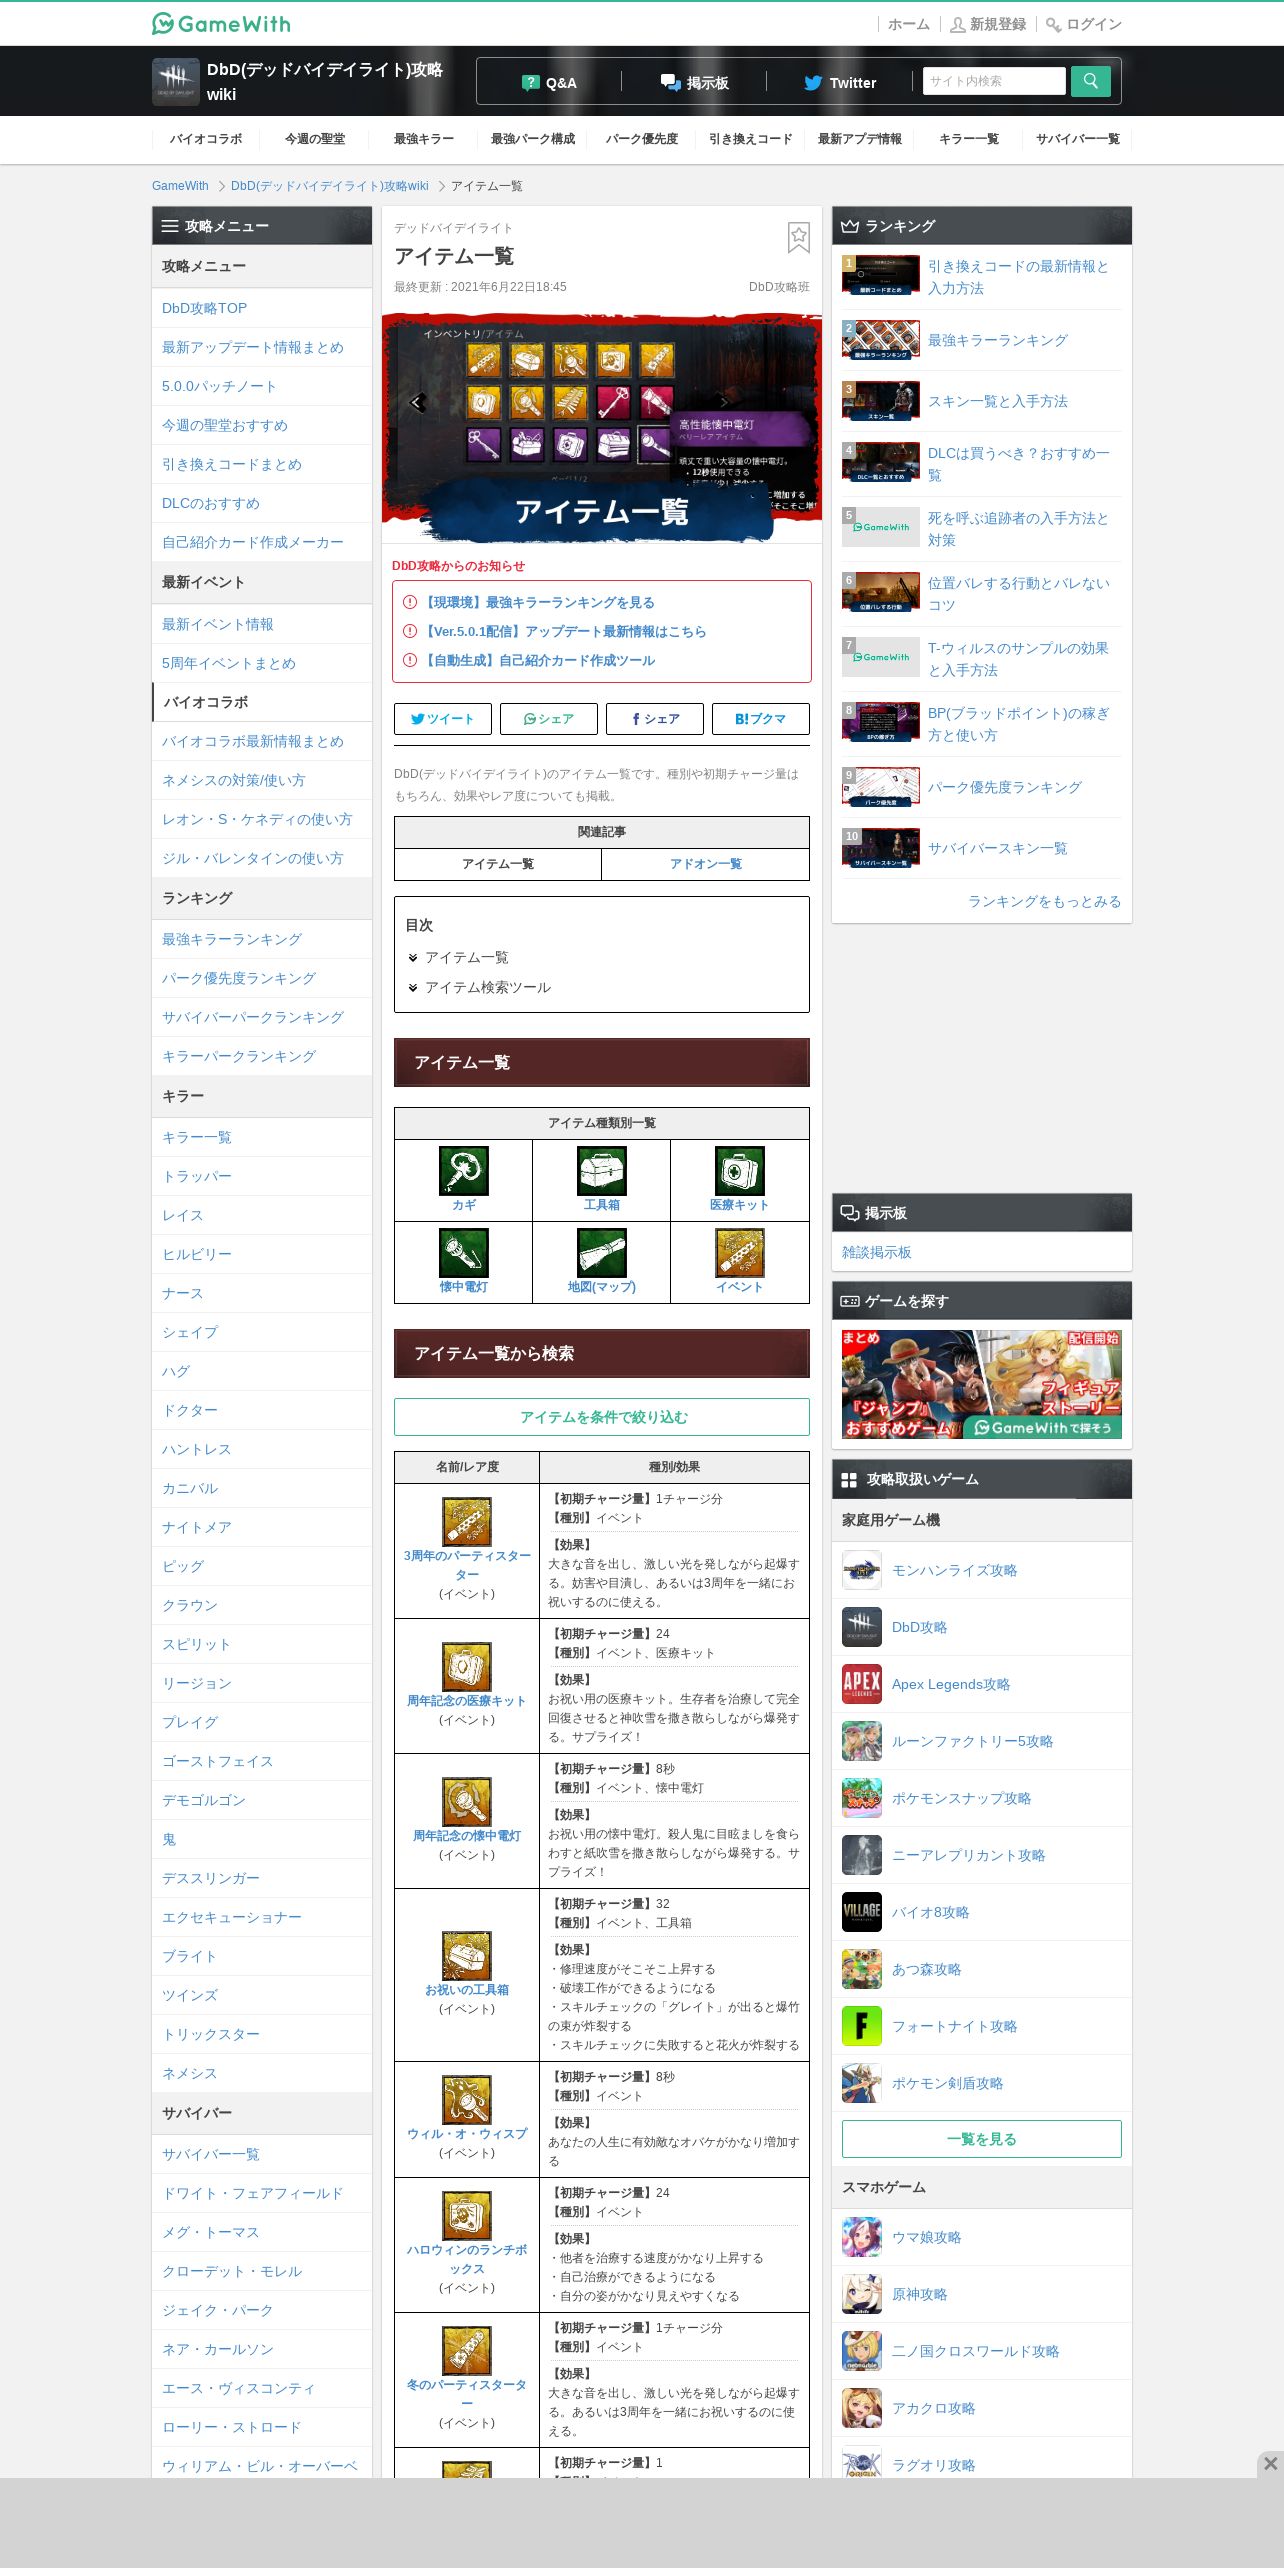Click the 周年記念の懐中電灯 item icon
This screenshot has height=2568, width=1284.
pos(467,1801)
